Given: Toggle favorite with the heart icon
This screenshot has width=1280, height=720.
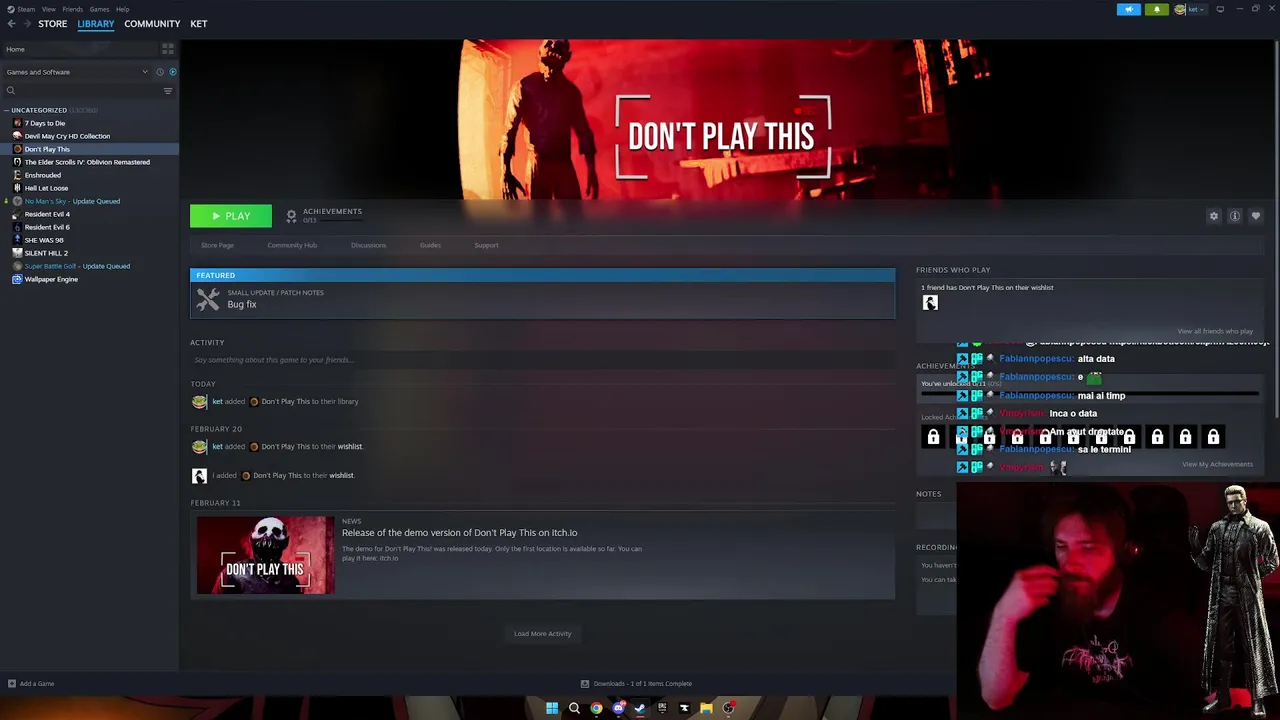Looking at the screenshot, I should (1256, 216).
